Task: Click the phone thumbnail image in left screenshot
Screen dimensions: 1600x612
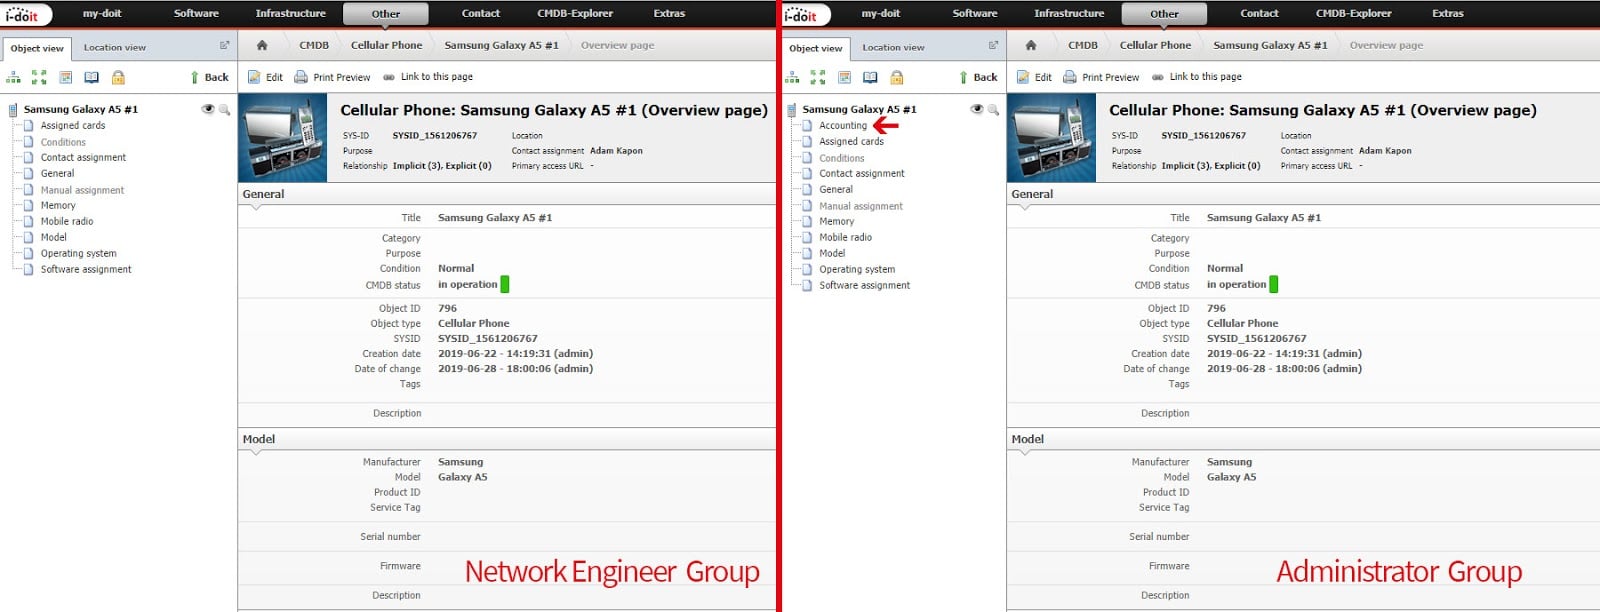Action: tap(283, 138)
